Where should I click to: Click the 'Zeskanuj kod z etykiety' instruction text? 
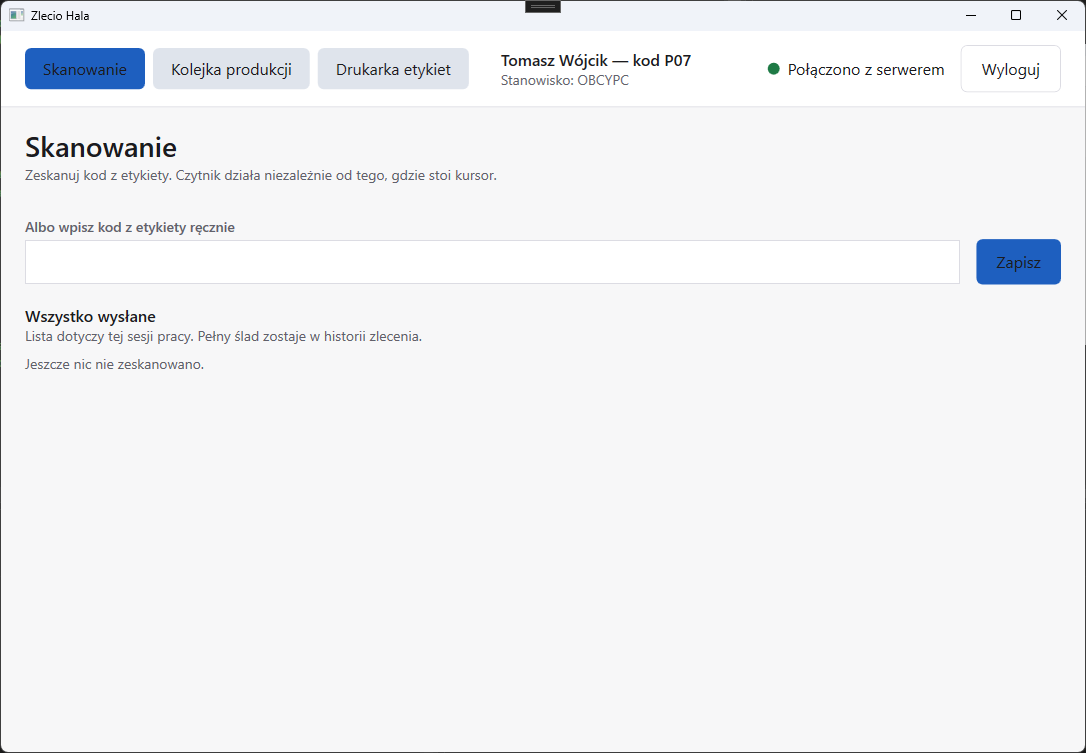point(260,176)
